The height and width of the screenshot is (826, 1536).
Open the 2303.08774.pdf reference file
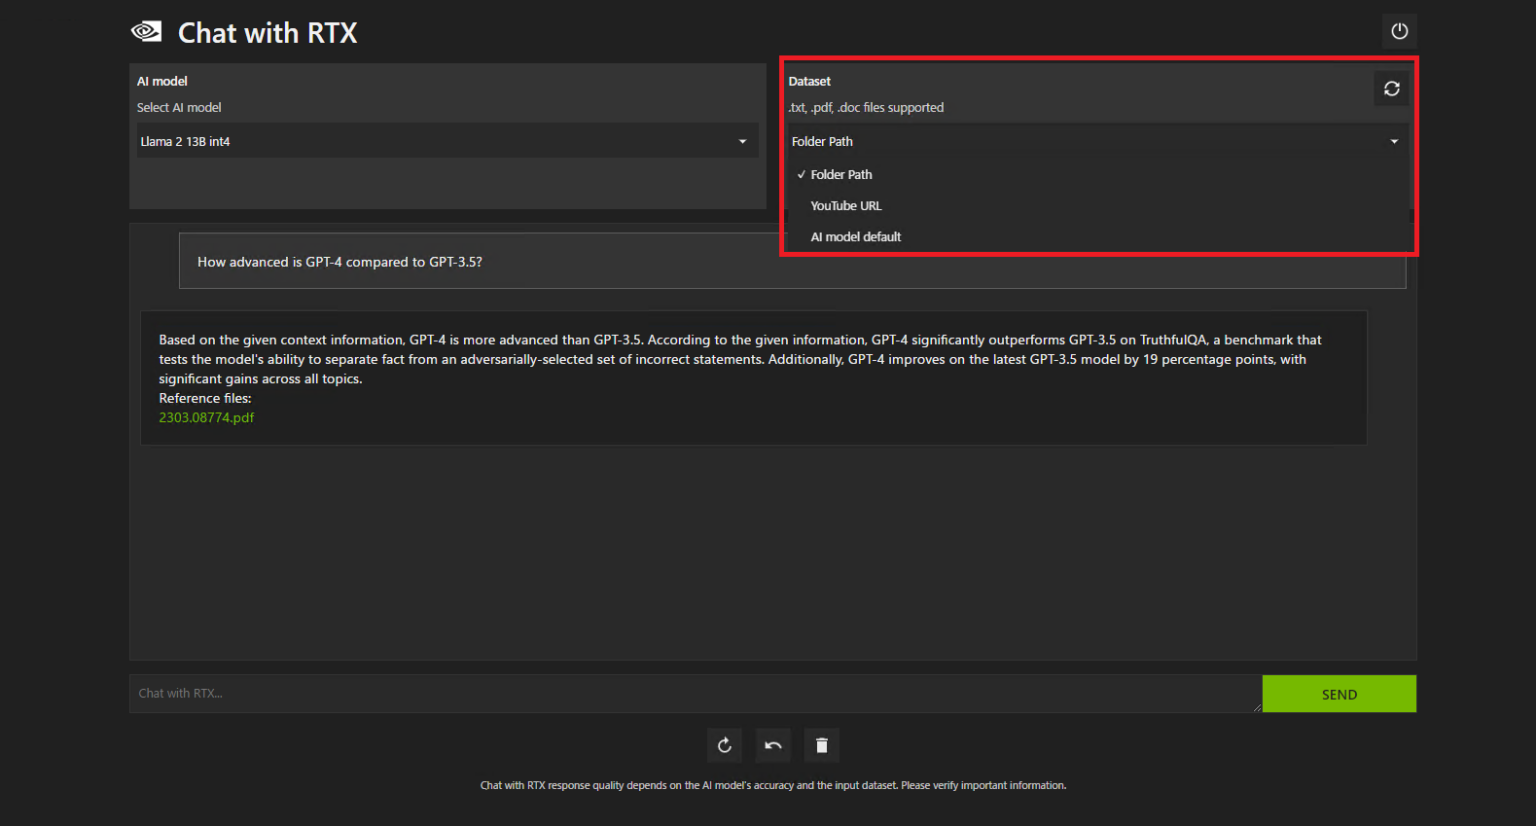point(206,417)
